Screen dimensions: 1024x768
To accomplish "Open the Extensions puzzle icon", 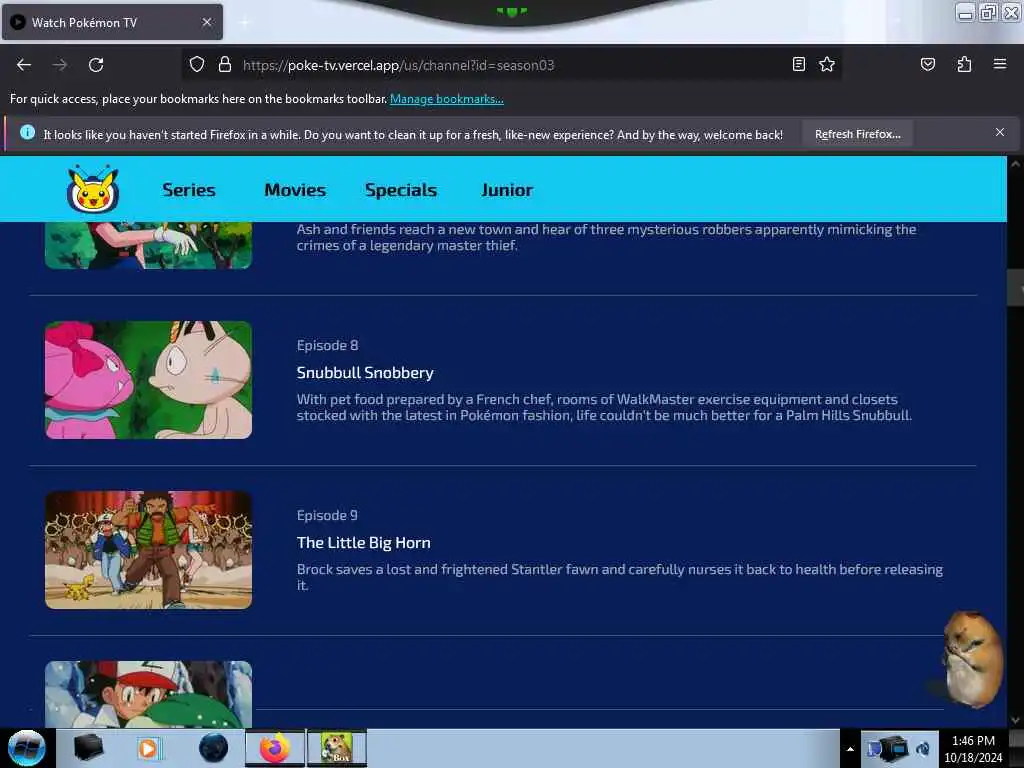I will tap(964, 64).
